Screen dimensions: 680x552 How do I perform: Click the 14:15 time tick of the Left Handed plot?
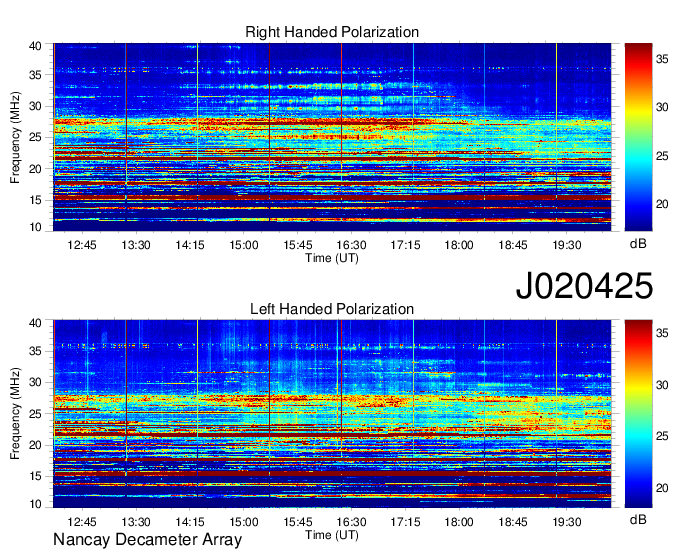[x=190, y=522]
